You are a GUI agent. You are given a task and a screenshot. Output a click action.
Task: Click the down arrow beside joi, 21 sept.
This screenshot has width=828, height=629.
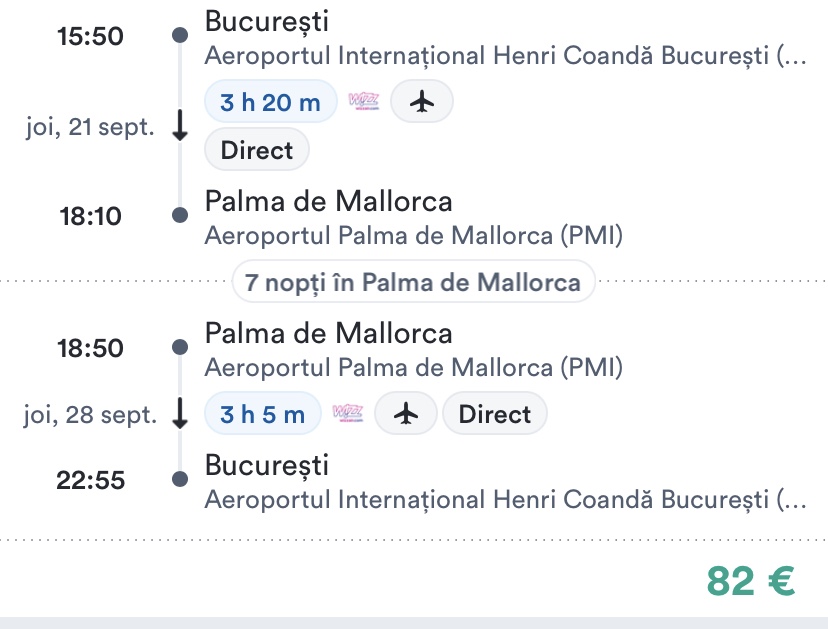pos(180,127)
